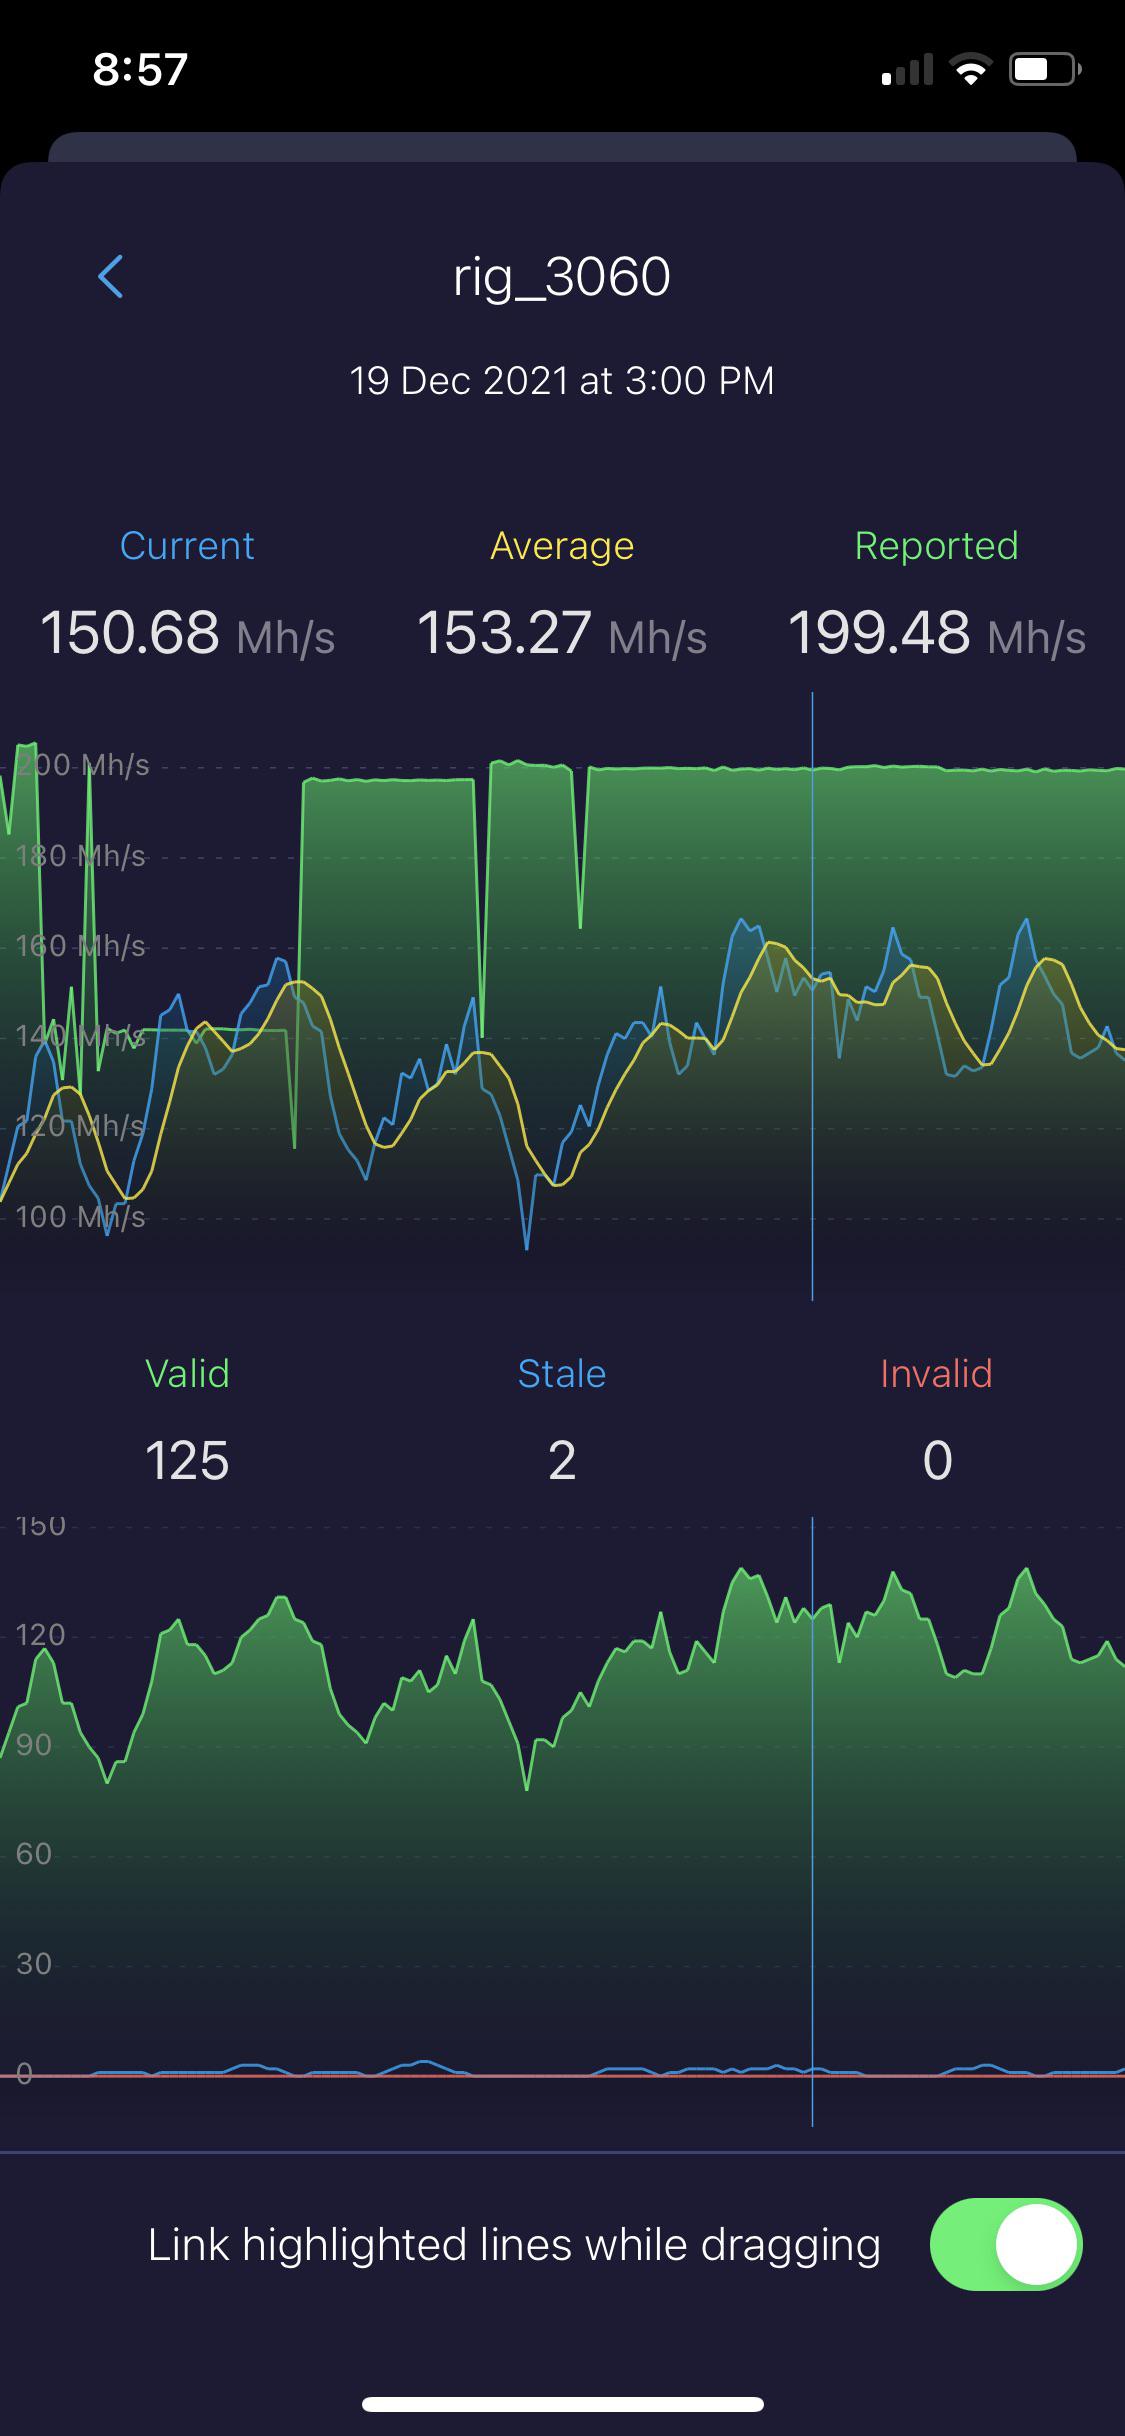Tap the stale shares count 2
Screen dimensions: 1125x2436
pyautogui.click(x=562, y=1461)
